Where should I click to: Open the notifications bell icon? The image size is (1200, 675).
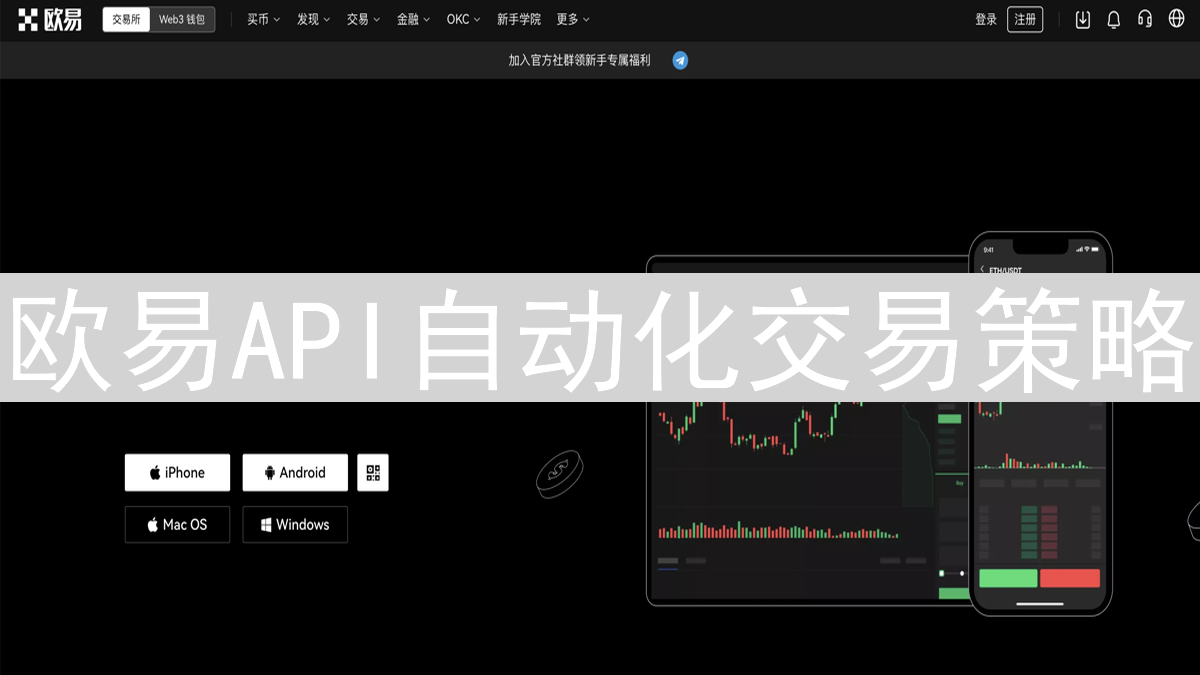1114,19
